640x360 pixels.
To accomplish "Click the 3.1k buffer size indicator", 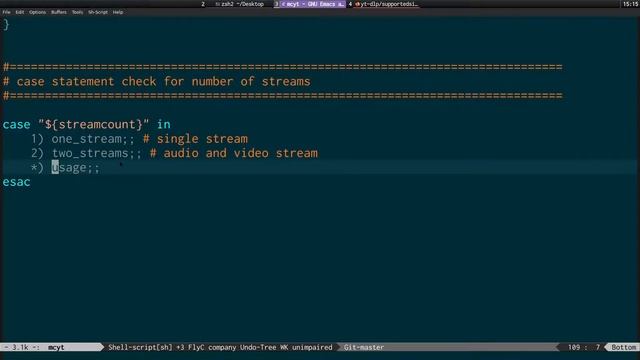I will pyautogui.click(x=20, y=347).
